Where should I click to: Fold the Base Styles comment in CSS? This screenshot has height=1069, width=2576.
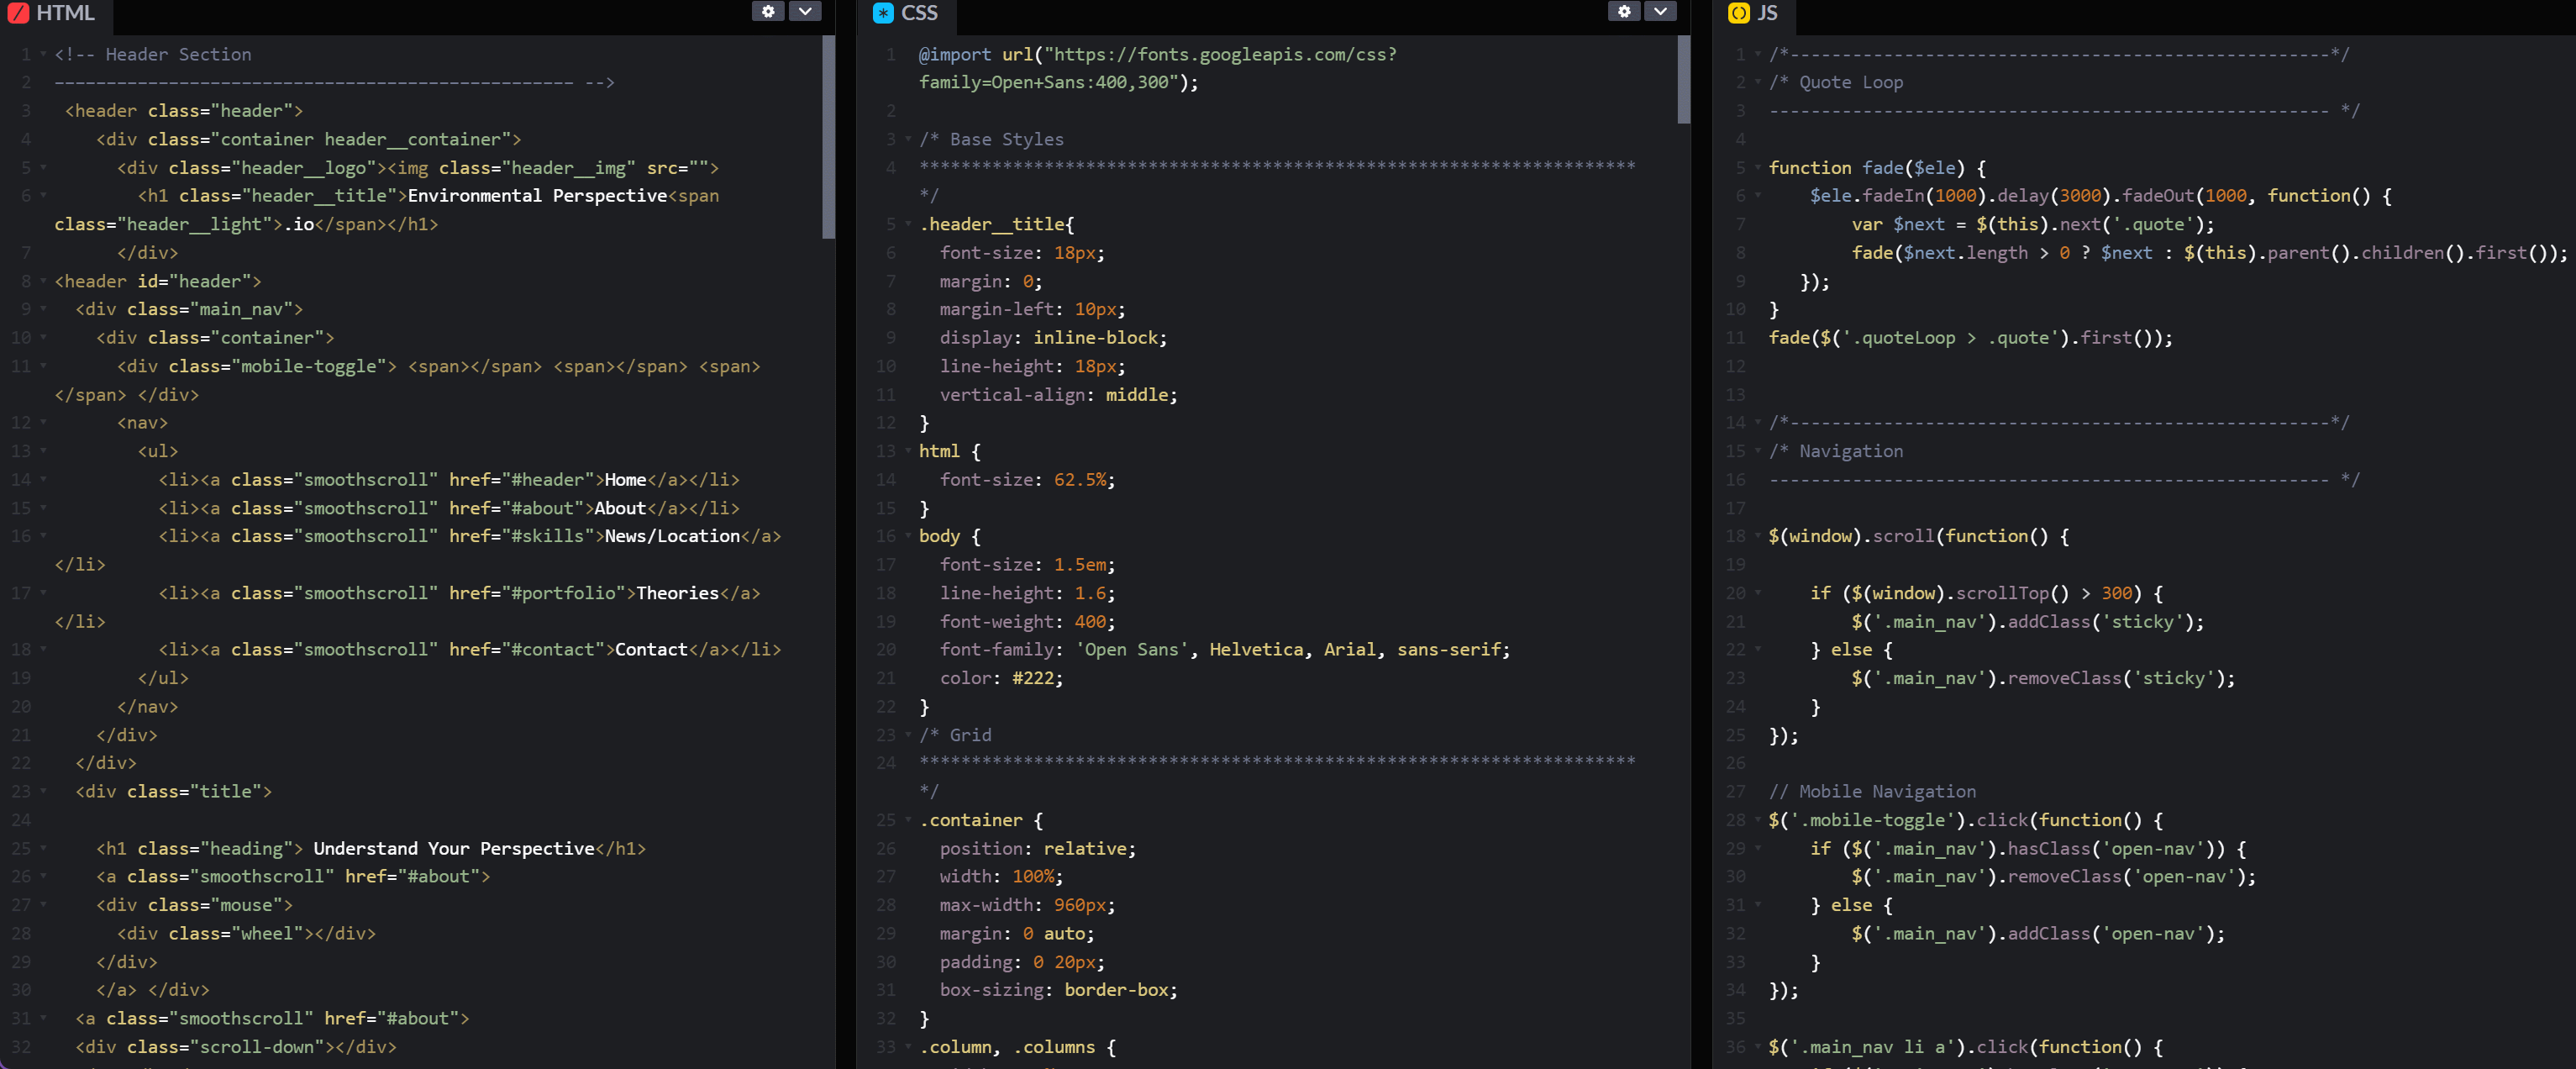(908, 140)
